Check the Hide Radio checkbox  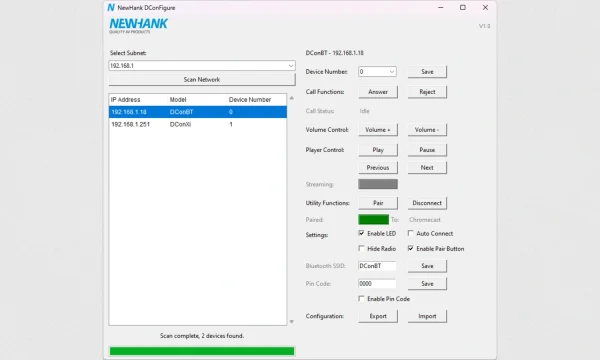click(361, 248)
